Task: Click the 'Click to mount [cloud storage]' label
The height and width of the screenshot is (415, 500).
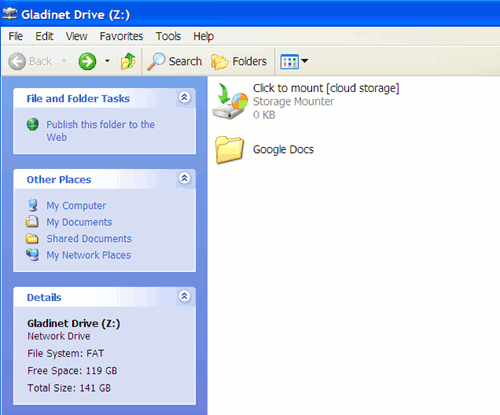Action: [x=326, y=88]
